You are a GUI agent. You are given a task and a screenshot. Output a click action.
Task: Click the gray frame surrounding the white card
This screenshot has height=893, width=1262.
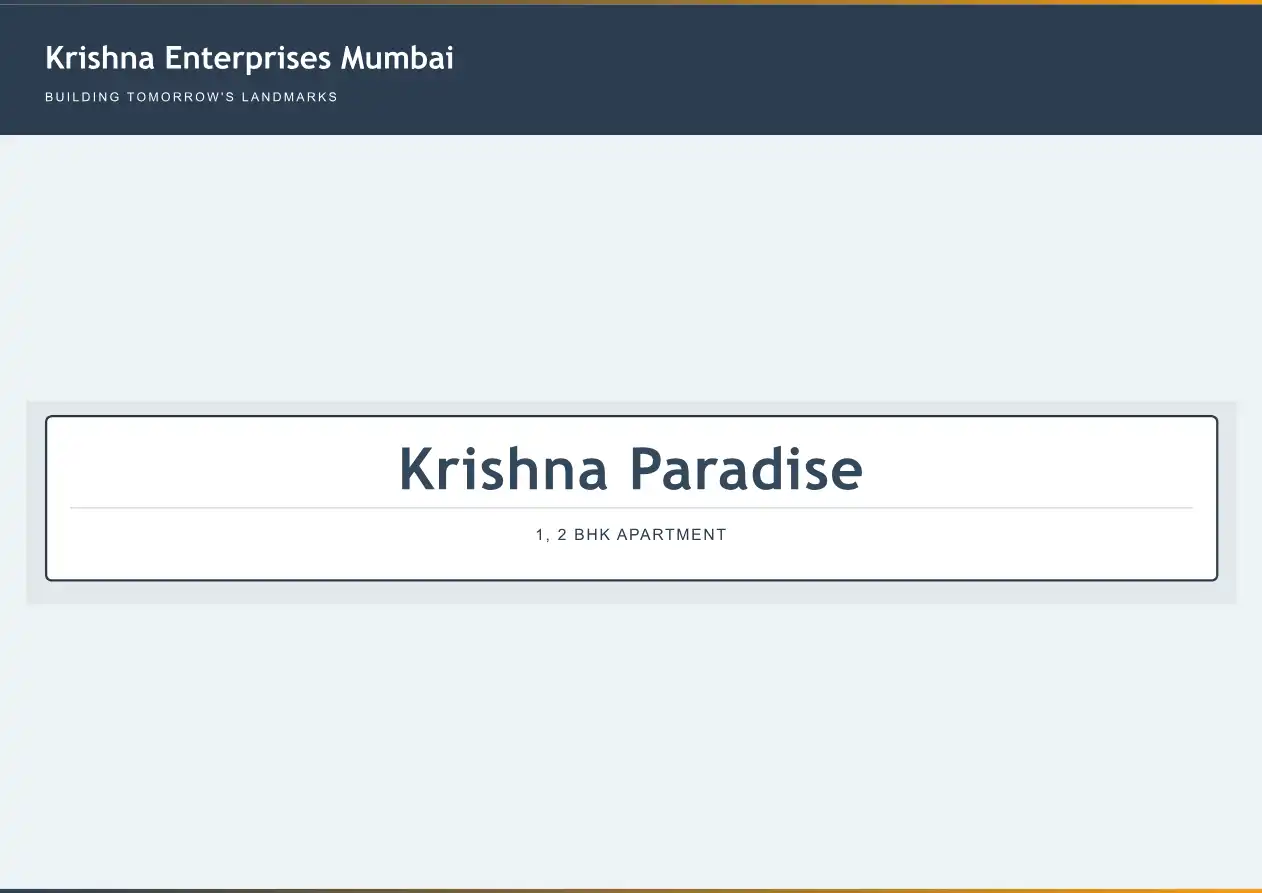pyautogui.click(x=630, y=592)
